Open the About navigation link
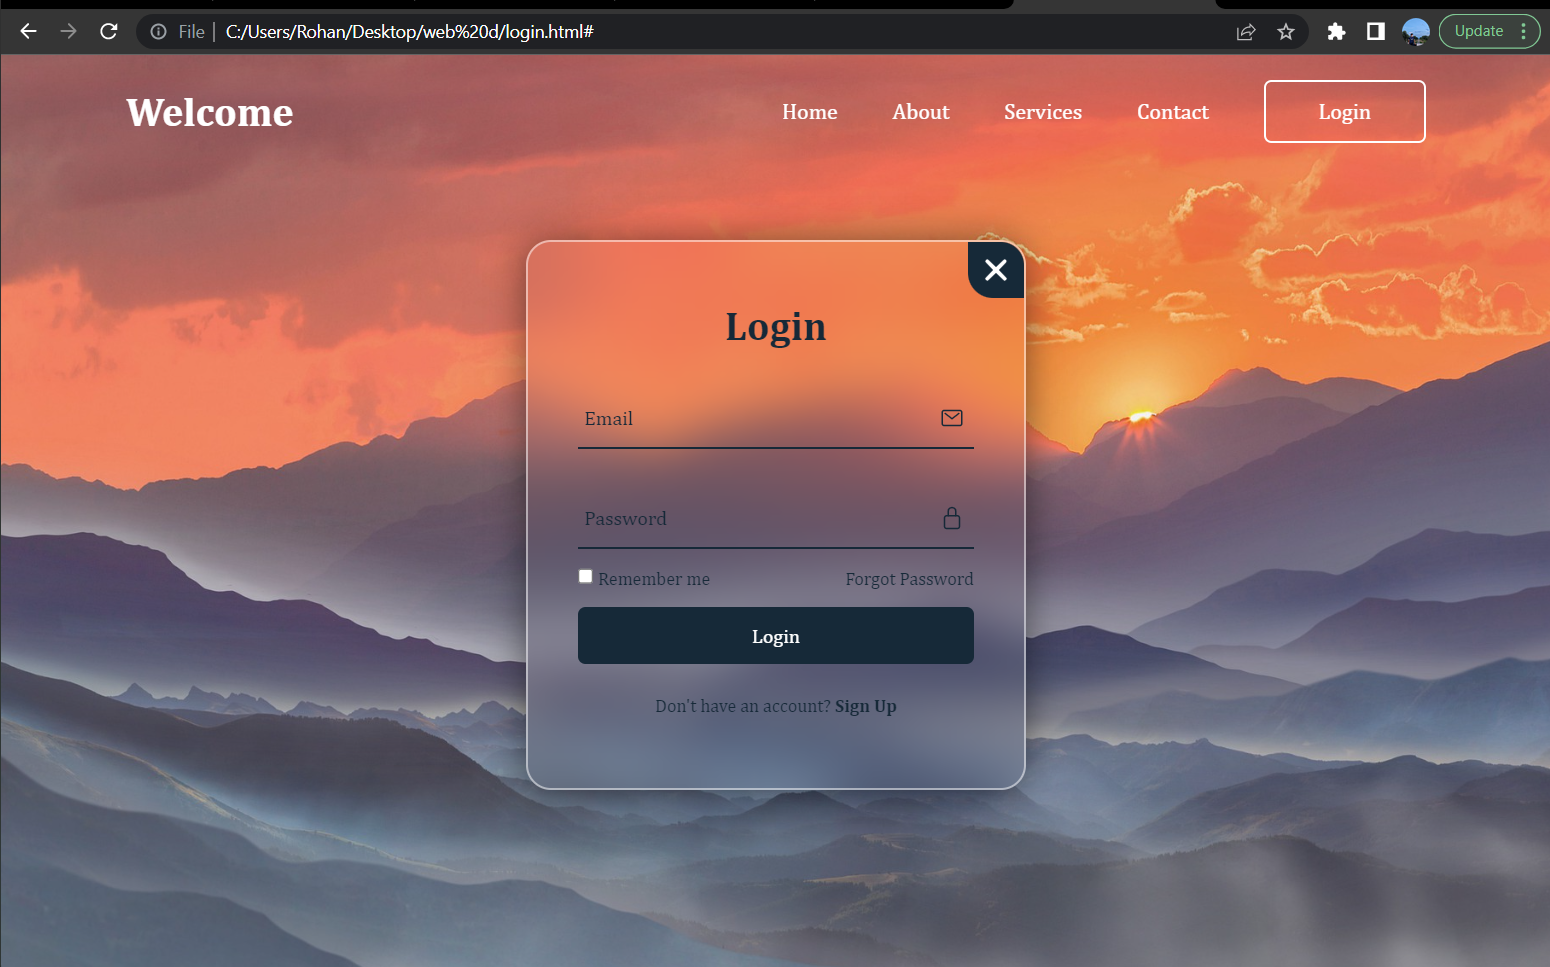Image resolution: width=1550 pixels, height=967 pixels. (920, 112)
